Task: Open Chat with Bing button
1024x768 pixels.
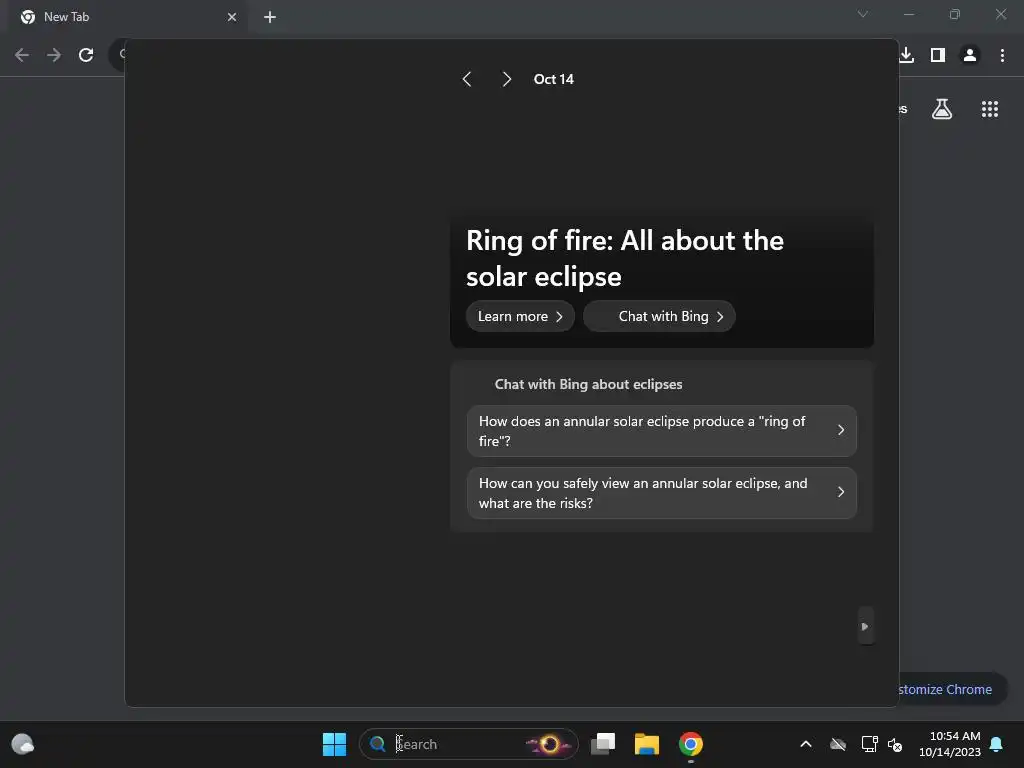Action: pyautogui.click(x=660, y=316)
